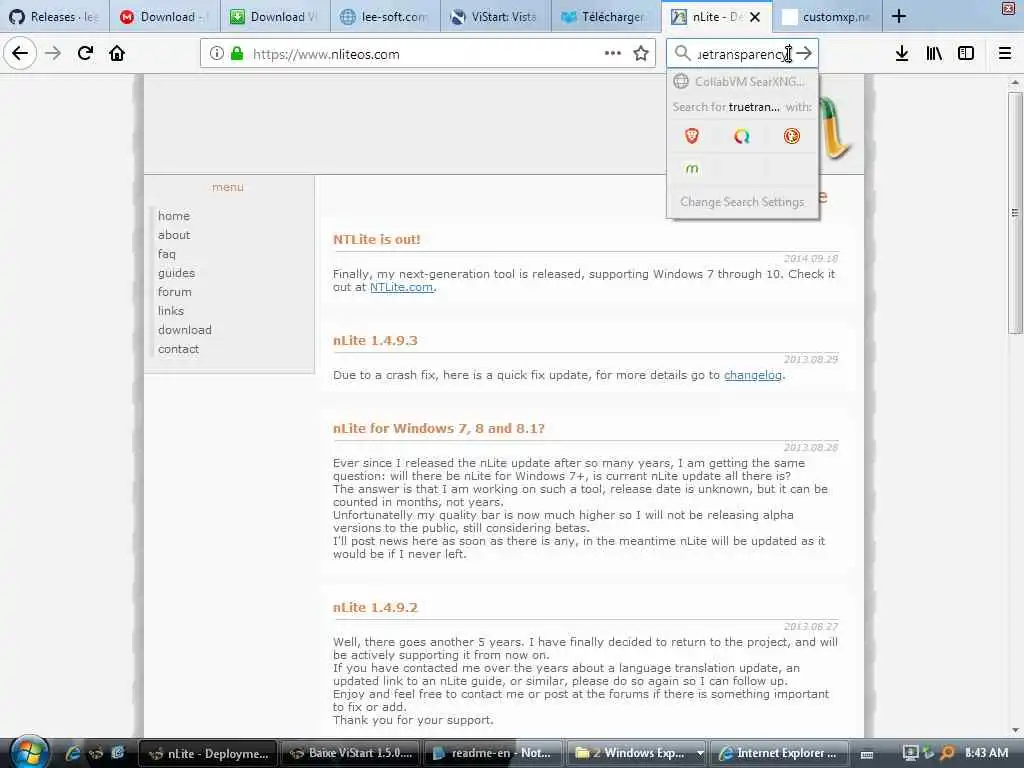Close the nLite tab

coord(755,17)
